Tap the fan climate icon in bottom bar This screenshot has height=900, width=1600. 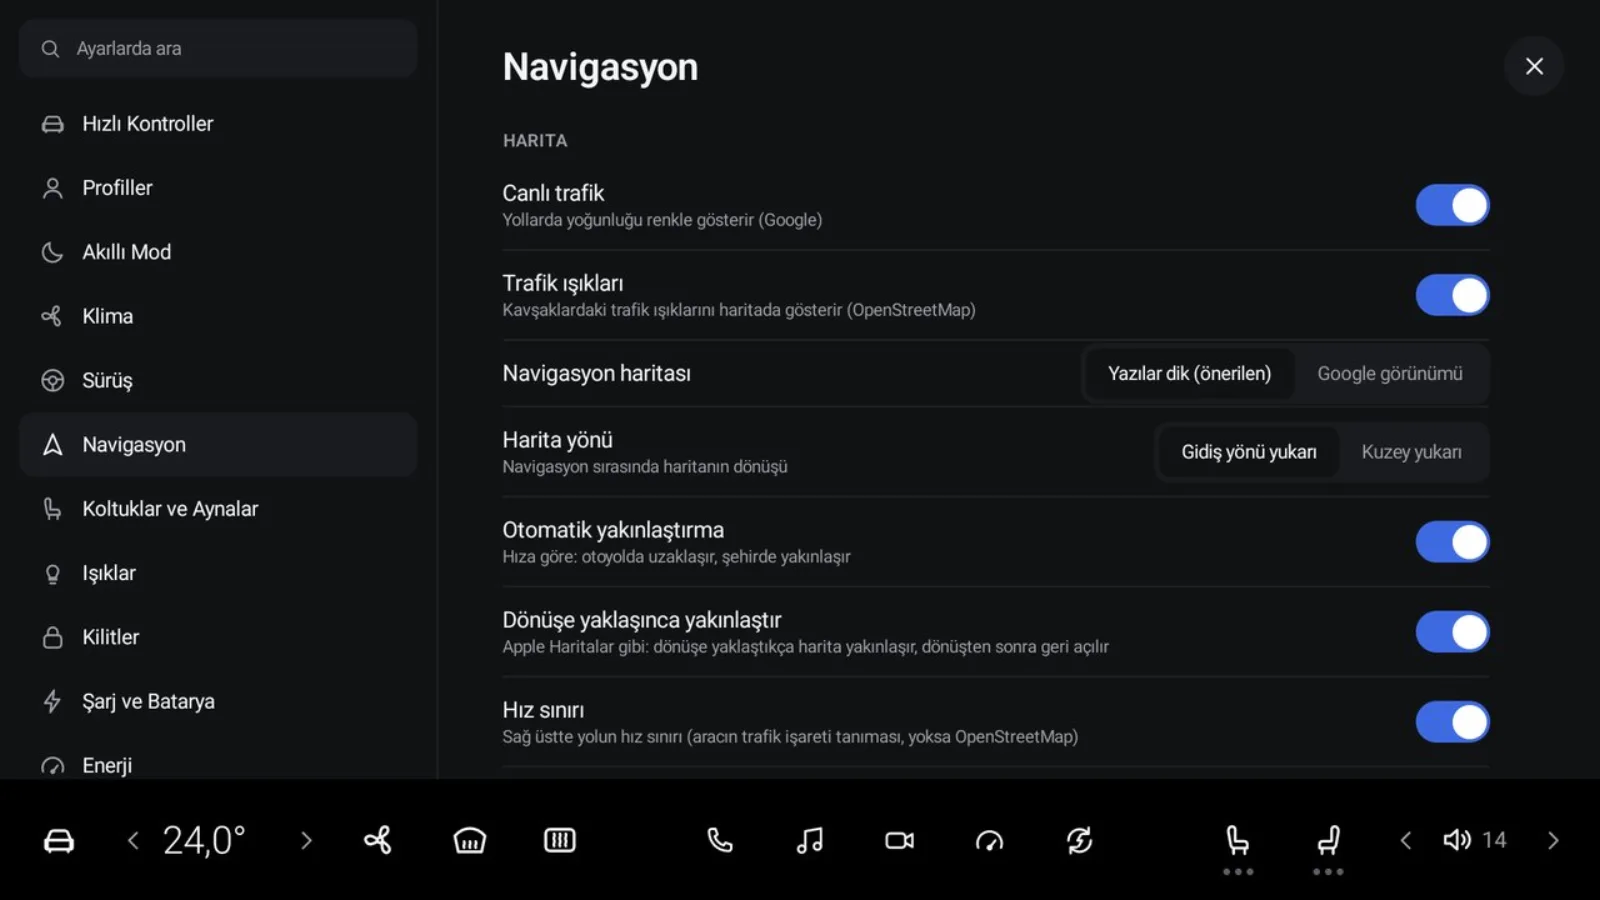click(x=378, y=840)
